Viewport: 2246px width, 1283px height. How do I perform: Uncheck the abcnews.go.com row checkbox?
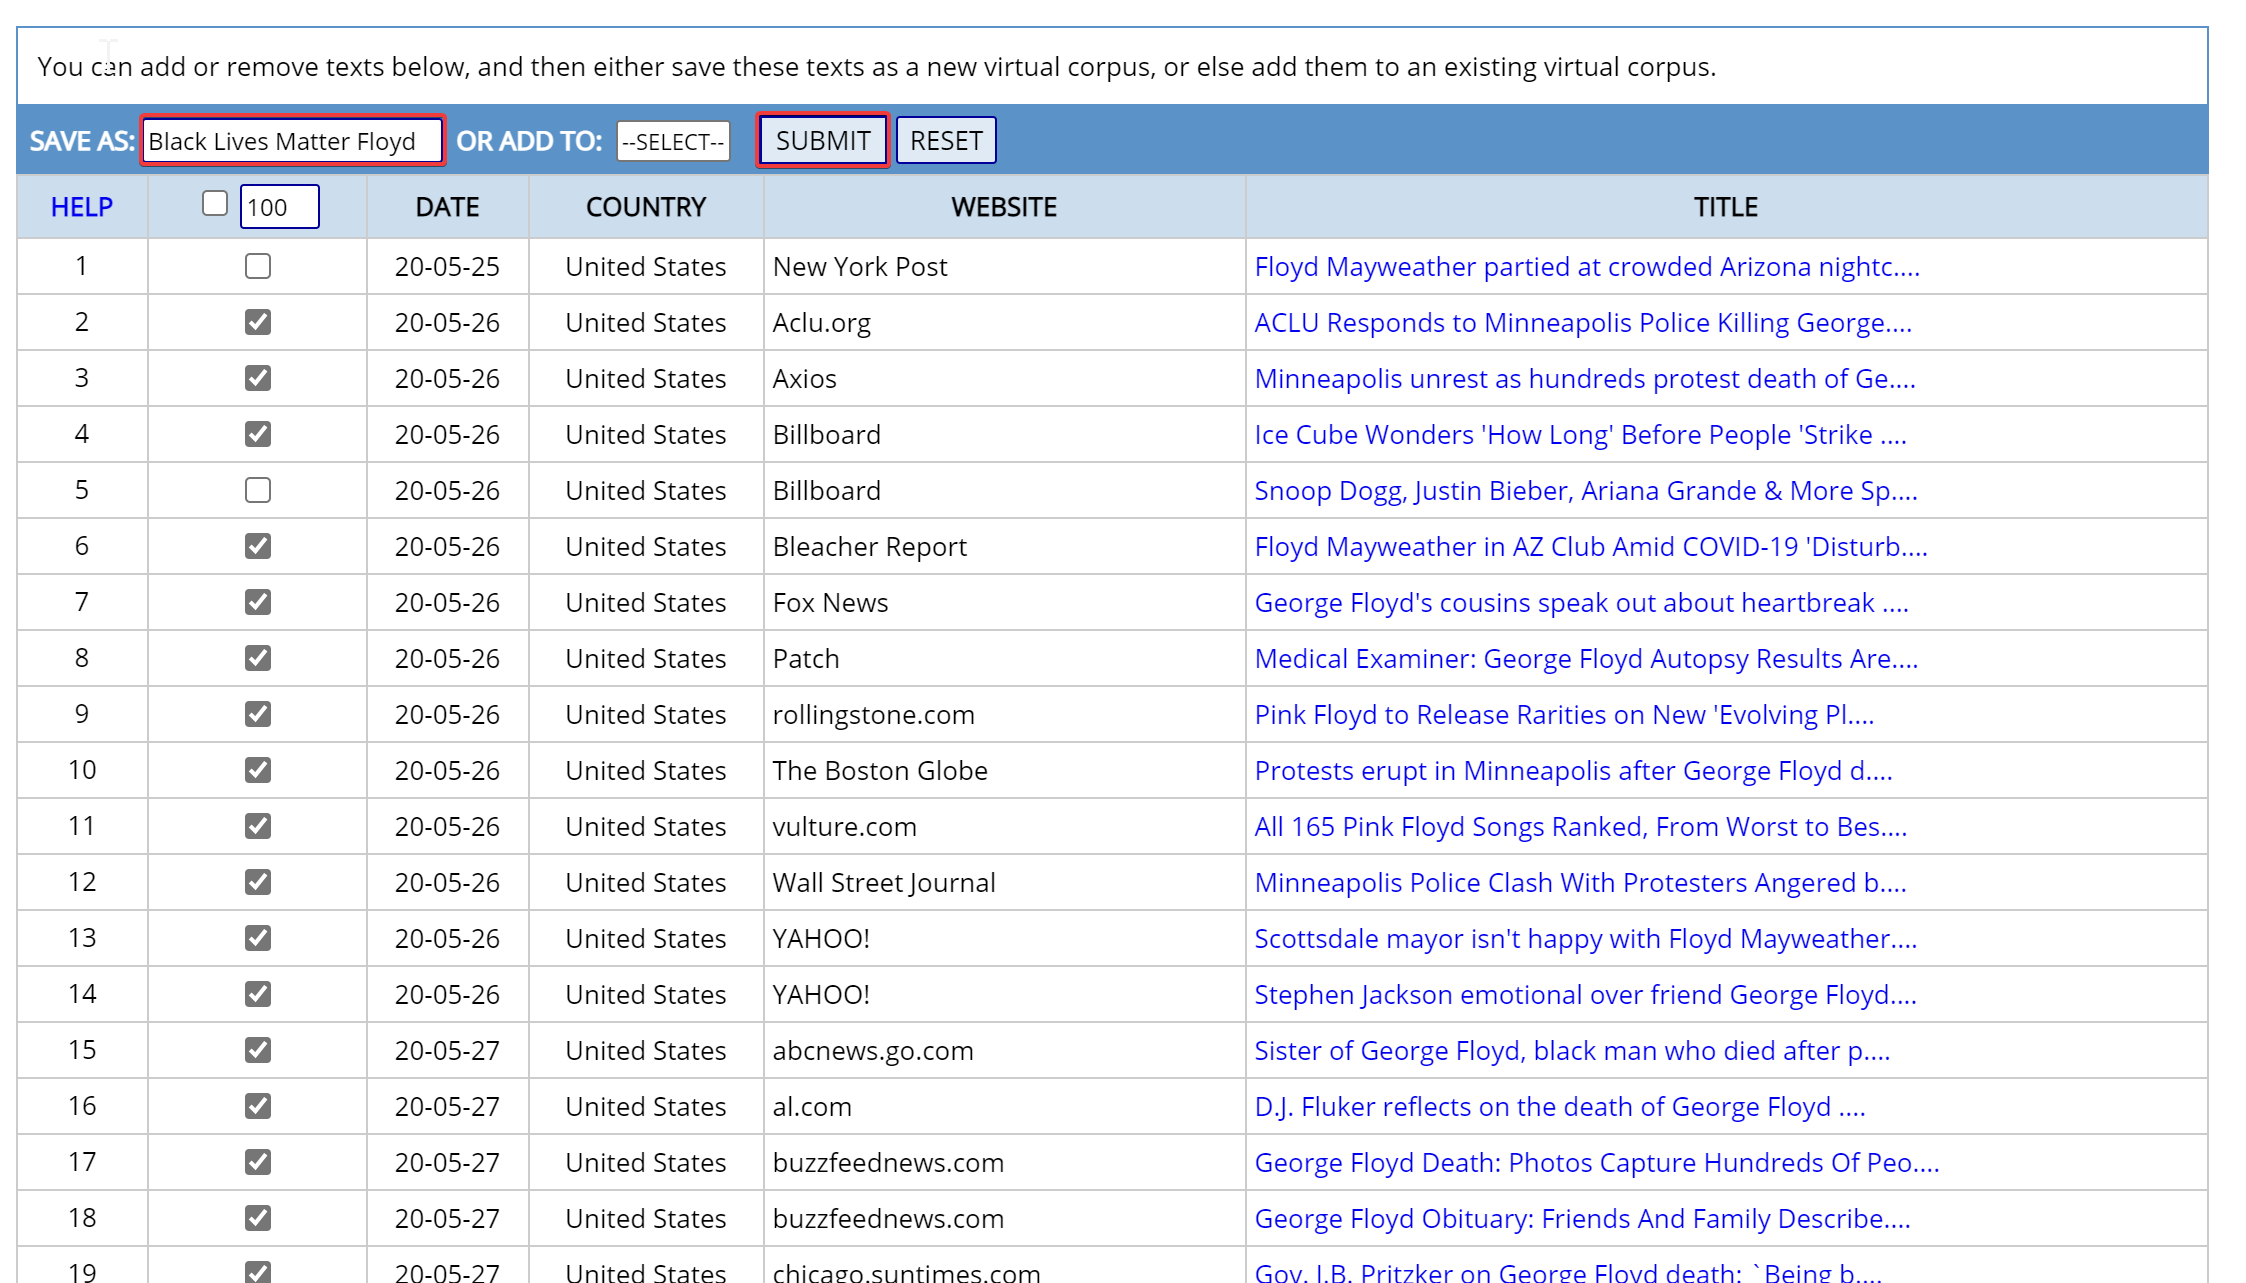point(258,1050)
